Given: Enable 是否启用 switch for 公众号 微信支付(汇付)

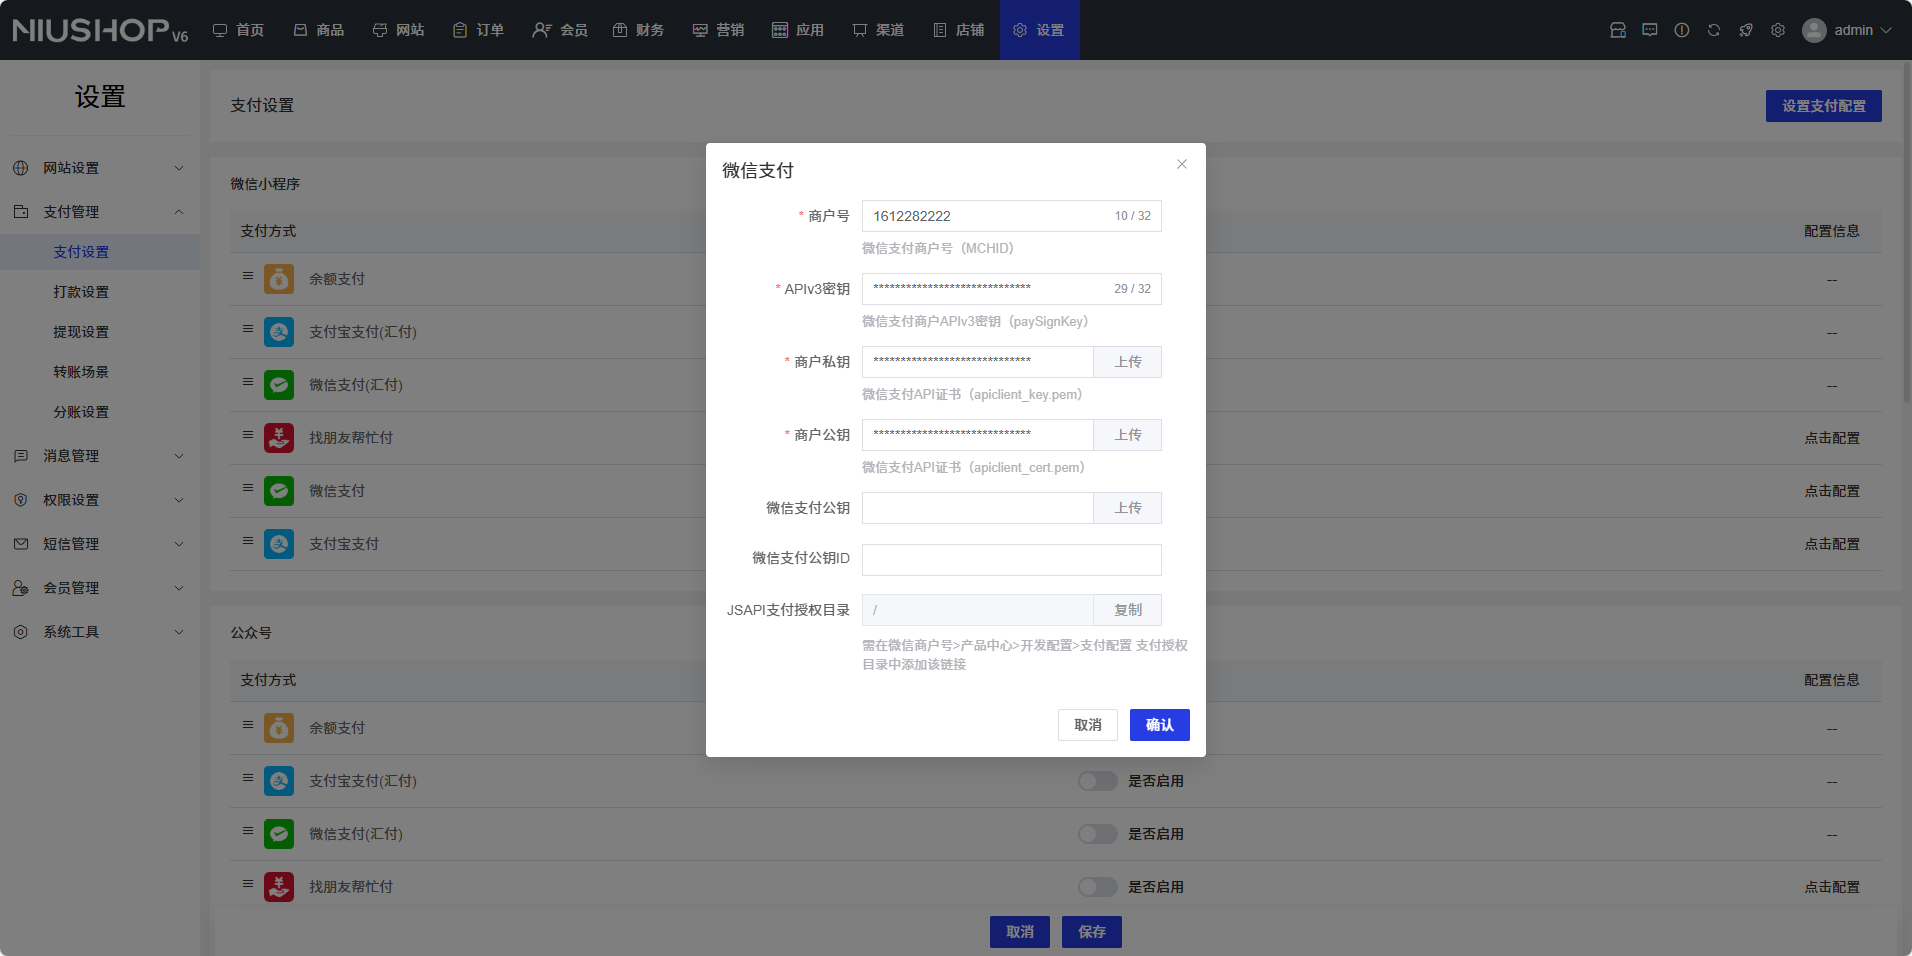Looking at the screenshot, I should (x=1097, y=834).
